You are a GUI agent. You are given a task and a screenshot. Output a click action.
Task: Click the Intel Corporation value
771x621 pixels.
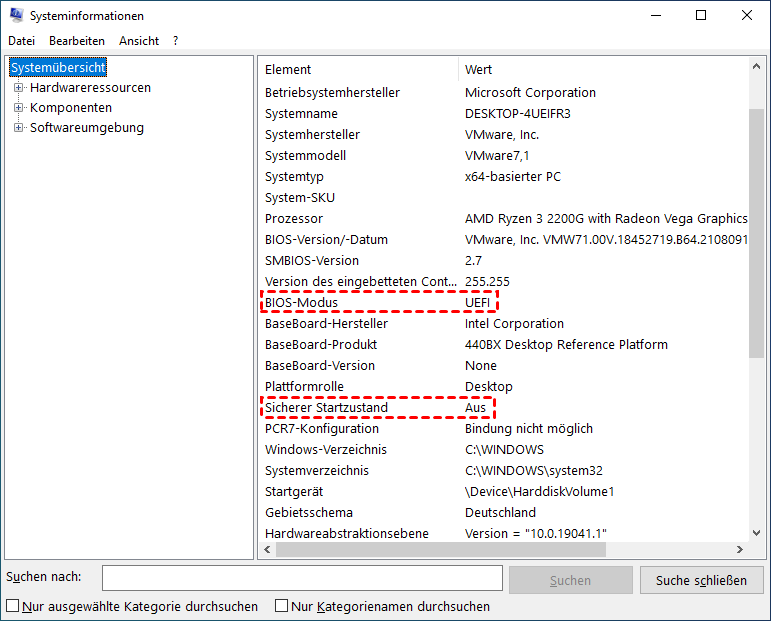pyautogui.click(x=514, y=324)
